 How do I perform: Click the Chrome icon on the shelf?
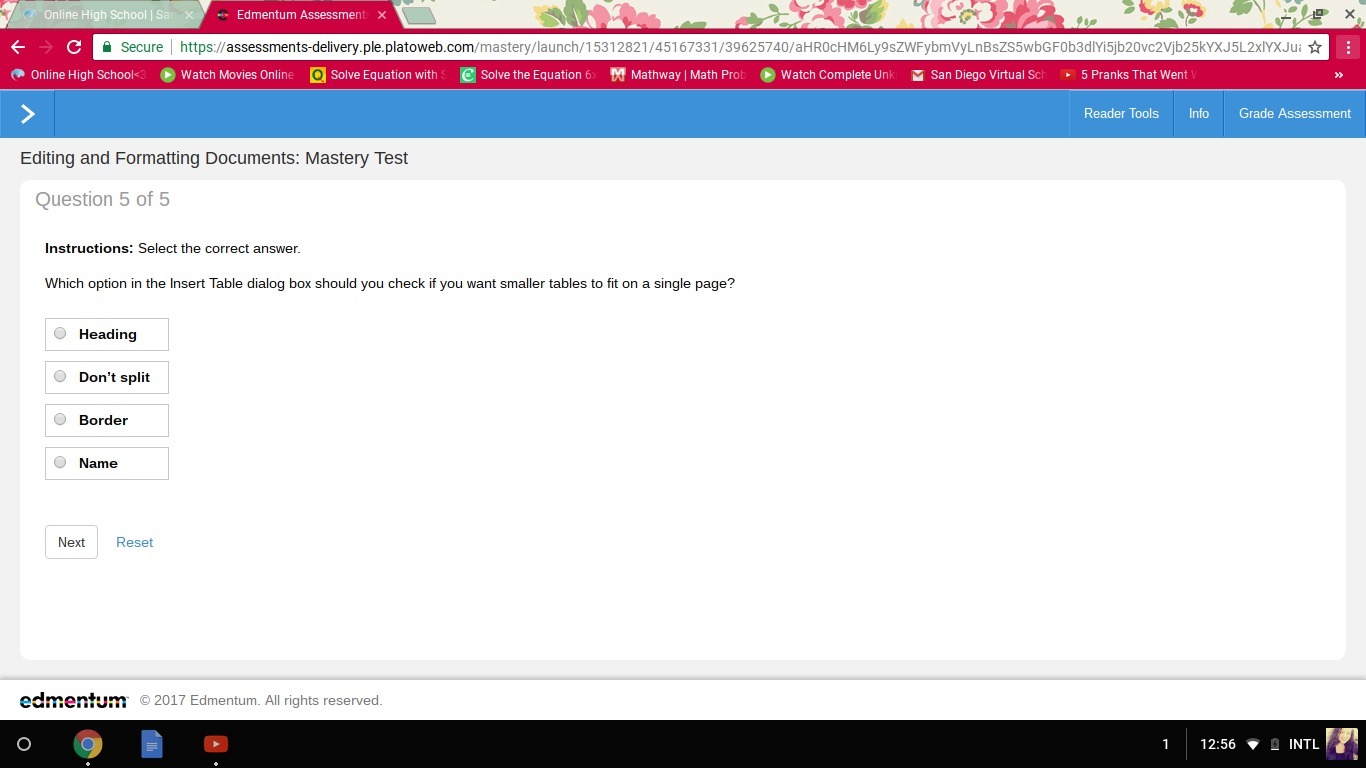point(88,744)
